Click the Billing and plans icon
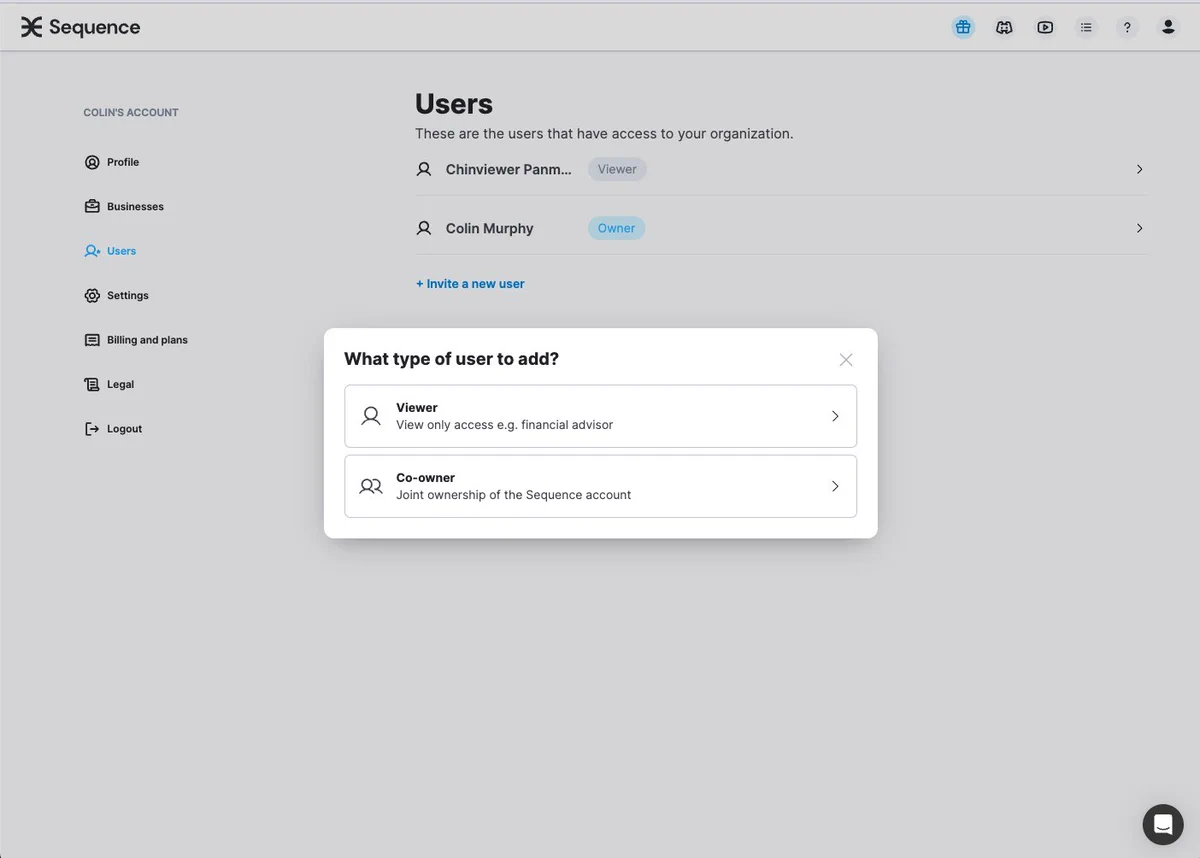The height and width of the screenshot is (858, 1200). (92, 340)
